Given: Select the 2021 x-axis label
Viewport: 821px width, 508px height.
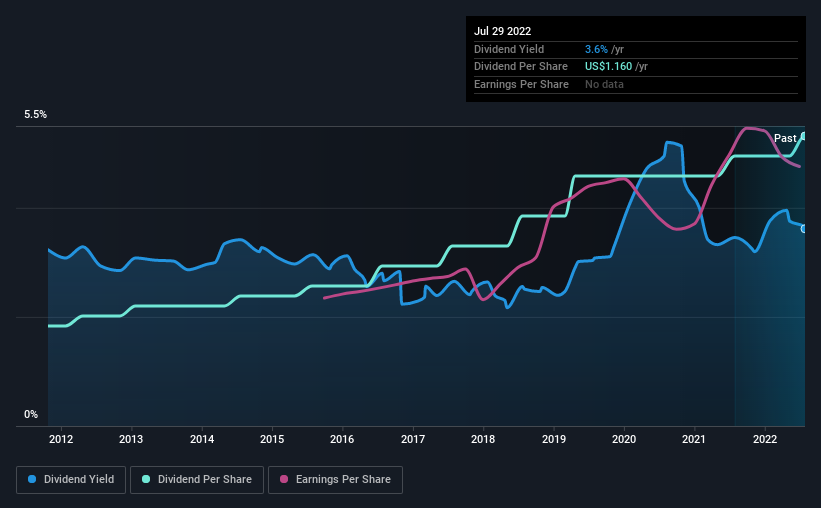Looking at the screenshot, I should click(694, 439).
